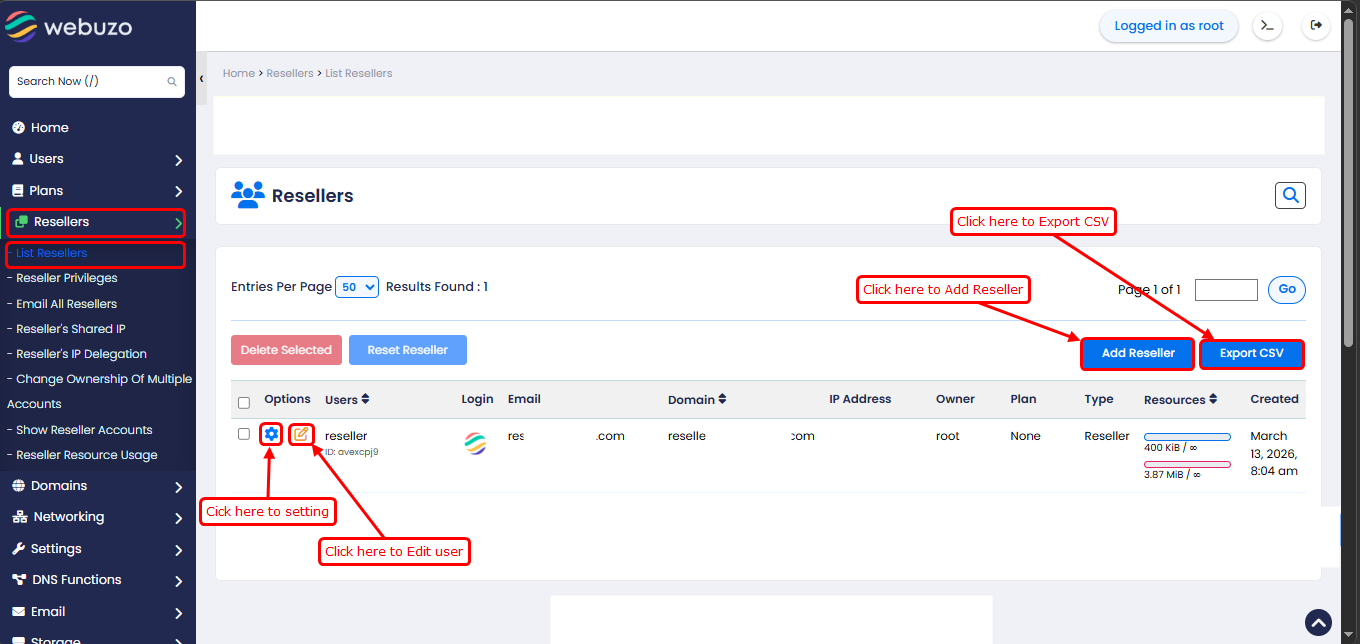Image resolution: width=1360 pixels, height=644 pixels.
Task: Click the edit user pencil icon
Action: (x=301, y=434)
